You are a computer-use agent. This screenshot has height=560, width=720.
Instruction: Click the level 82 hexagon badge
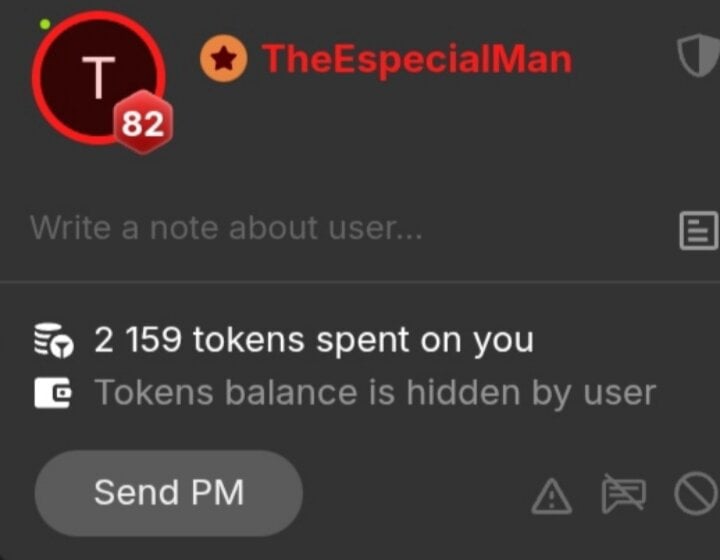tap(143, 123)
